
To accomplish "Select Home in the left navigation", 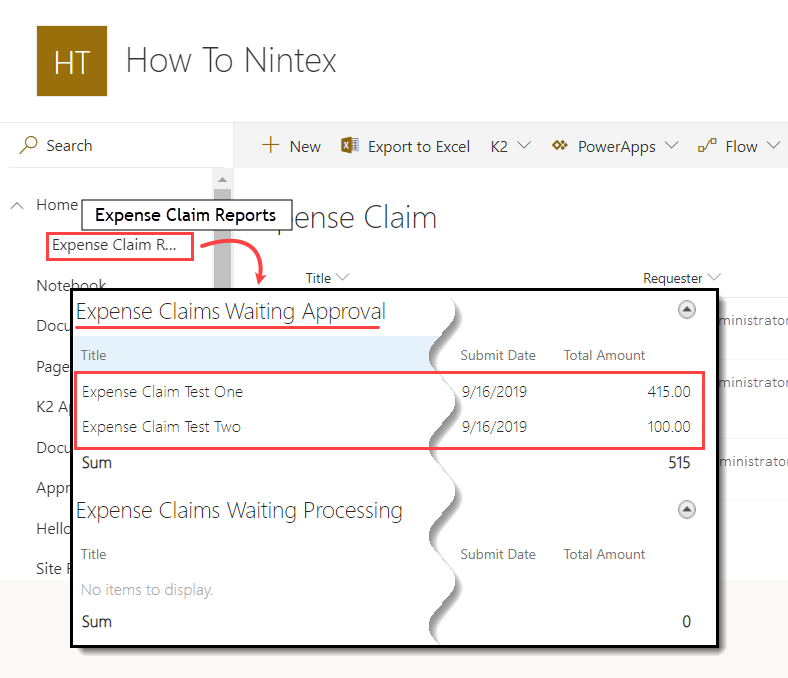I will 56,205.
